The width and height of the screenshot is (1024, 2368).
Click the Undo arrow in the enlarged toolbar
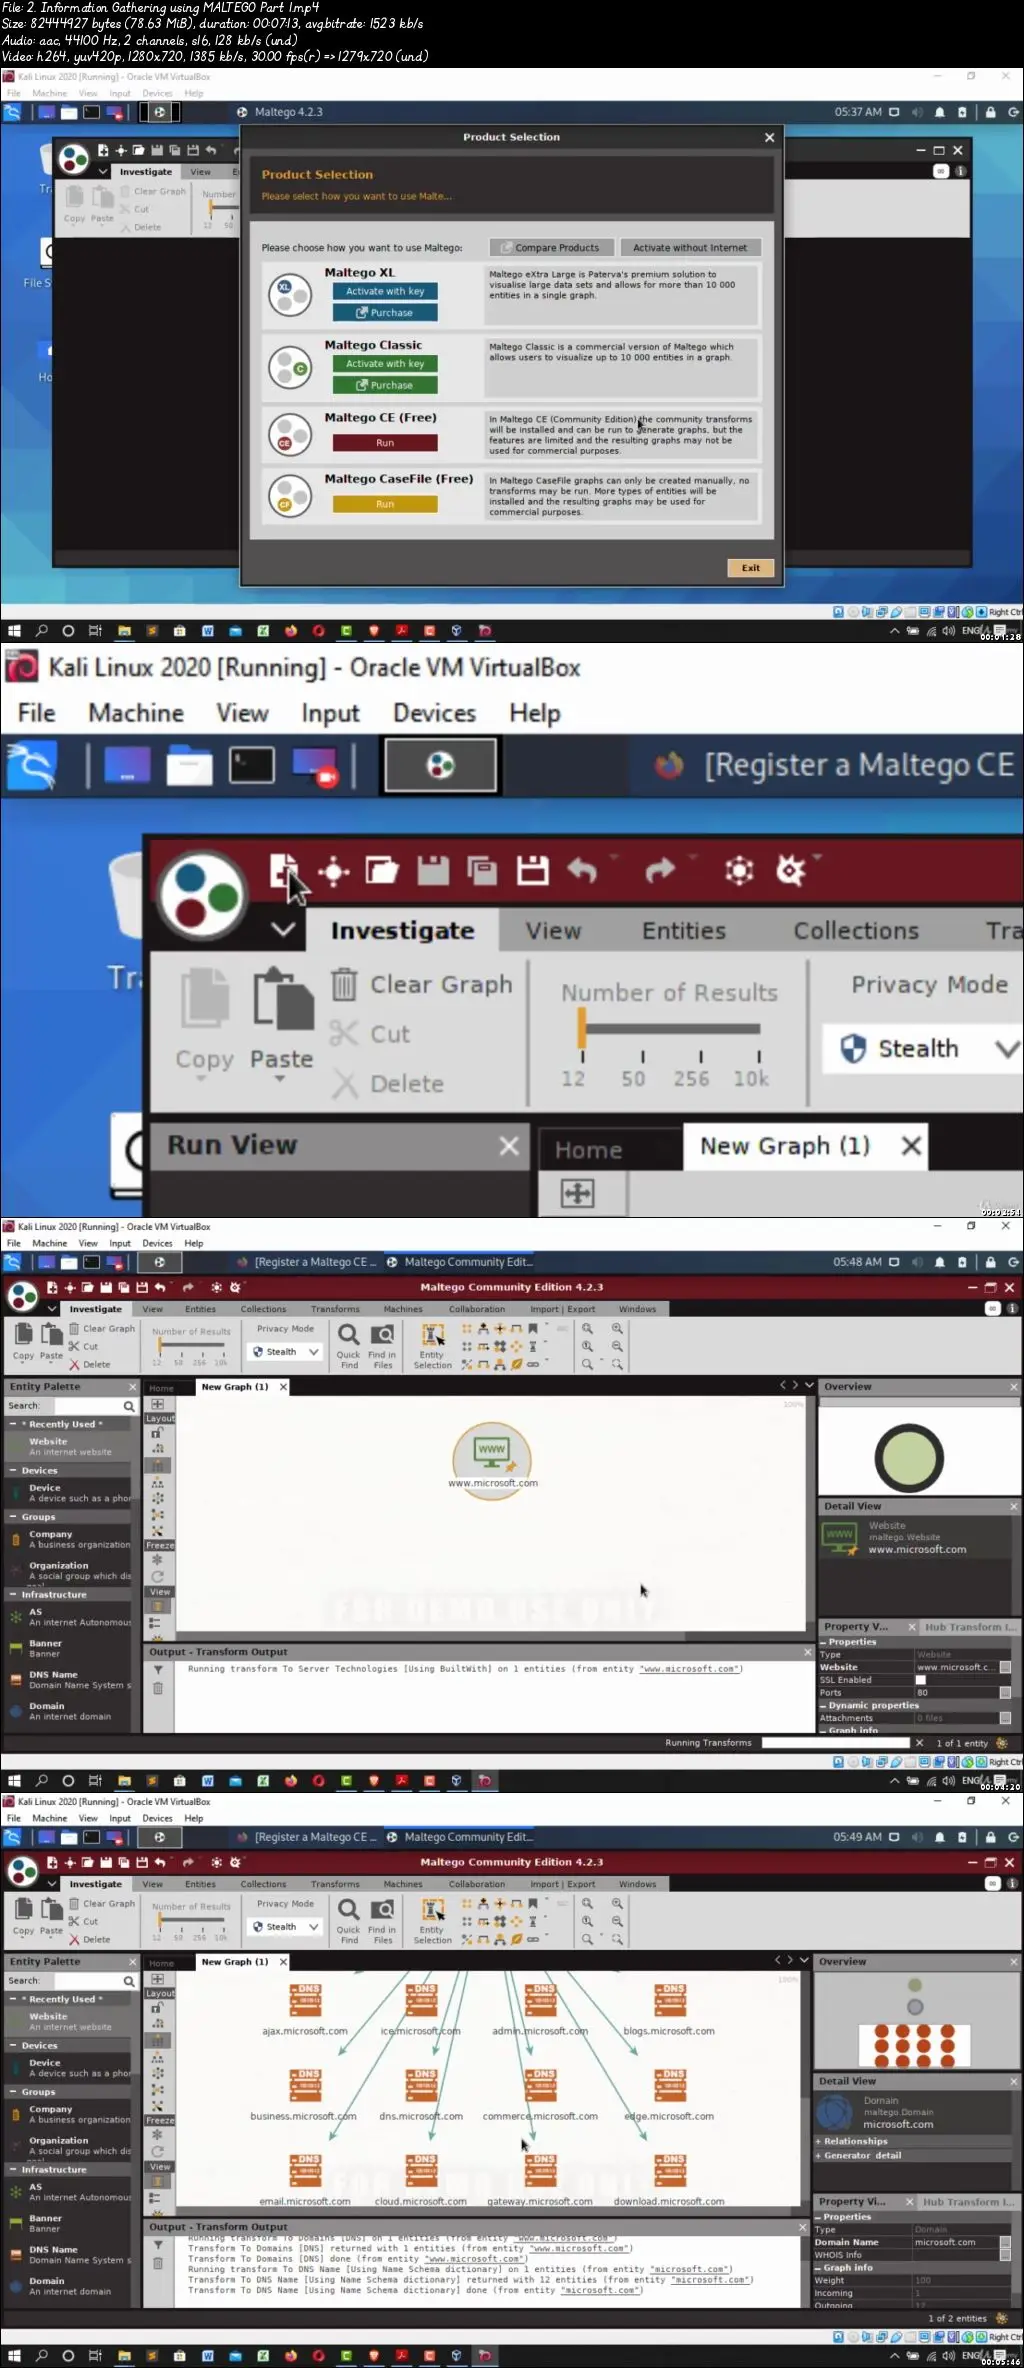[582, 870]
